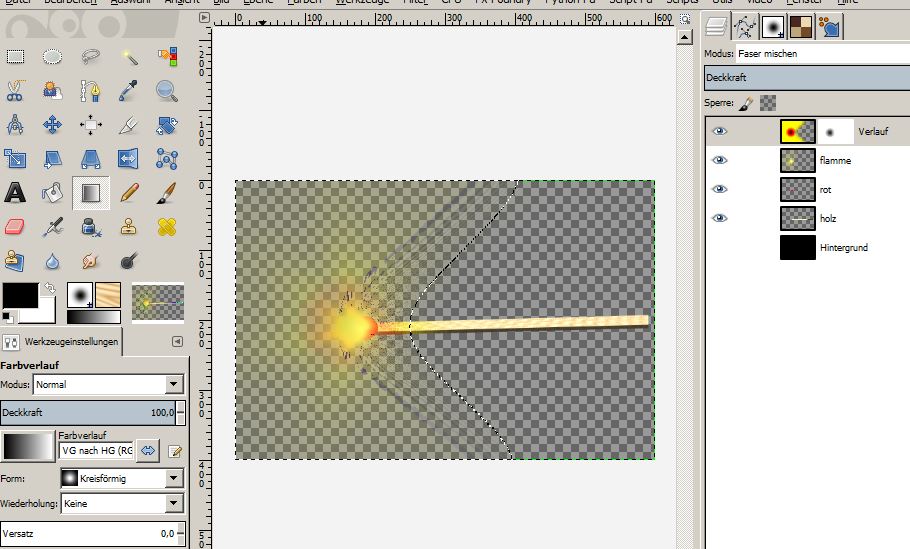Select the Perspective Clone tool
The height and width of the screenshot is (549, 910).
(15, 261)
